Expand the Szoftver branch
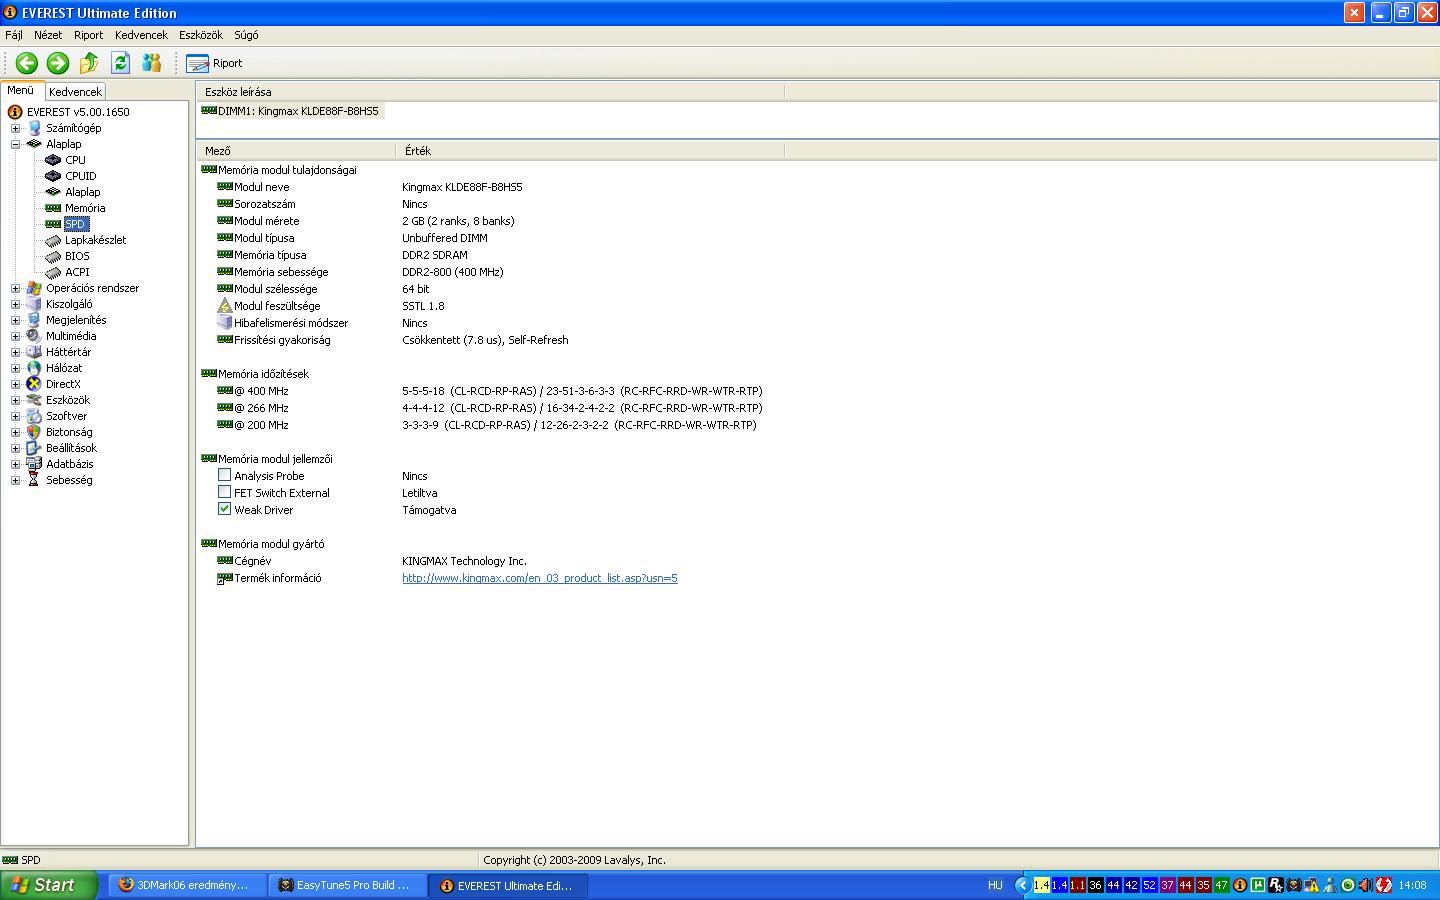The width and height of the screenshot is (1440, 900). [x=15, y=416]
